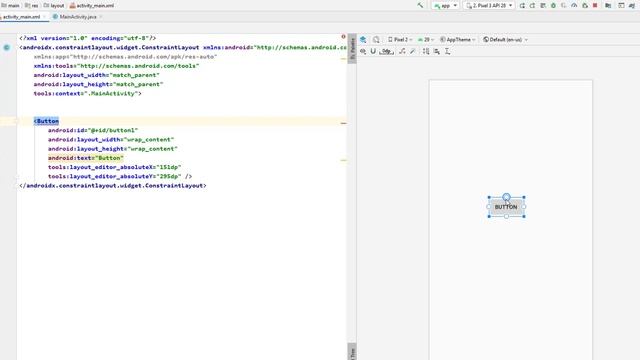This screenshot has width=640, height=360.
Task: Open the Pixel 2 preview device dropdown
Action: [x=400, y=40]
